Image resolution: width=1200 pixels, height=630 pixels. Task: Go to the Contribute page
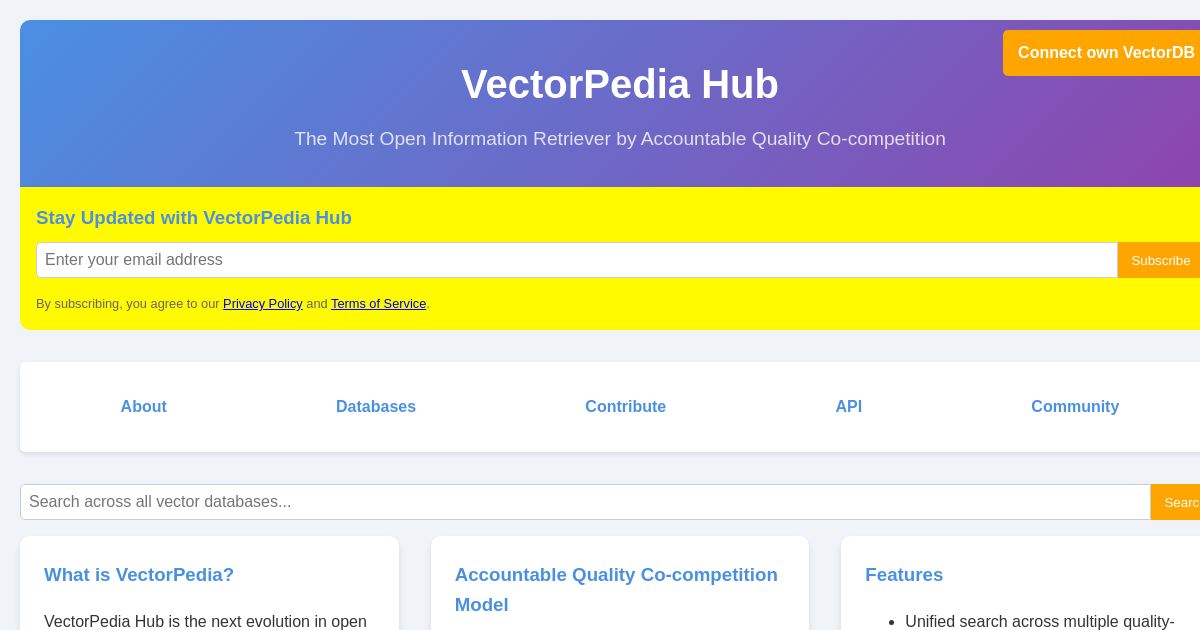click(x=625, y=407)
